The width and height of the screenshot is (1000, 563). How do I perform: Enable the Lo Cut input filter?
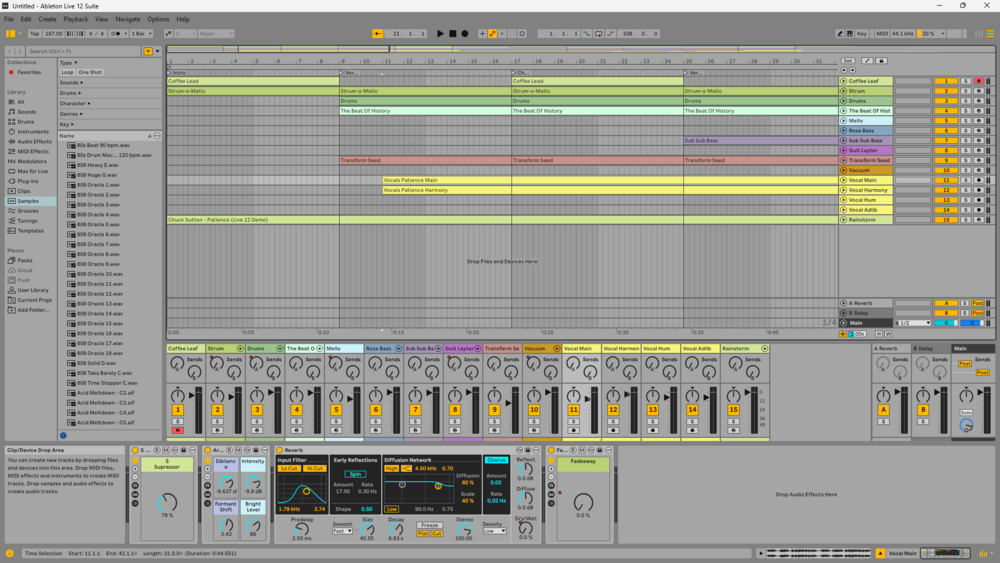pyautogui.click(x=289, y=468)
